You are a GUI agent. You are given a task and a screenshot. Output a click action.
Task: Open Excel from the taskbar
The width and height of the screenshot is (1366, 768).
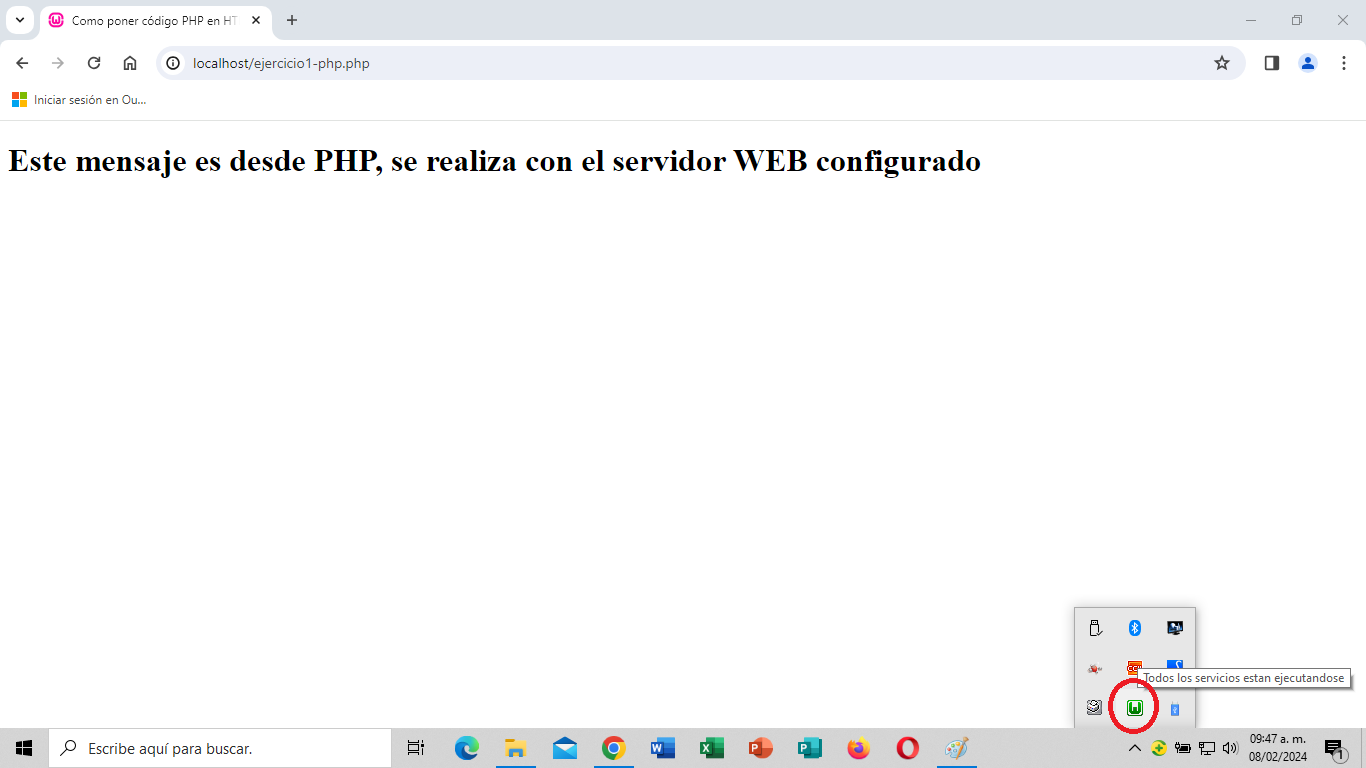[x=711, y=748]
